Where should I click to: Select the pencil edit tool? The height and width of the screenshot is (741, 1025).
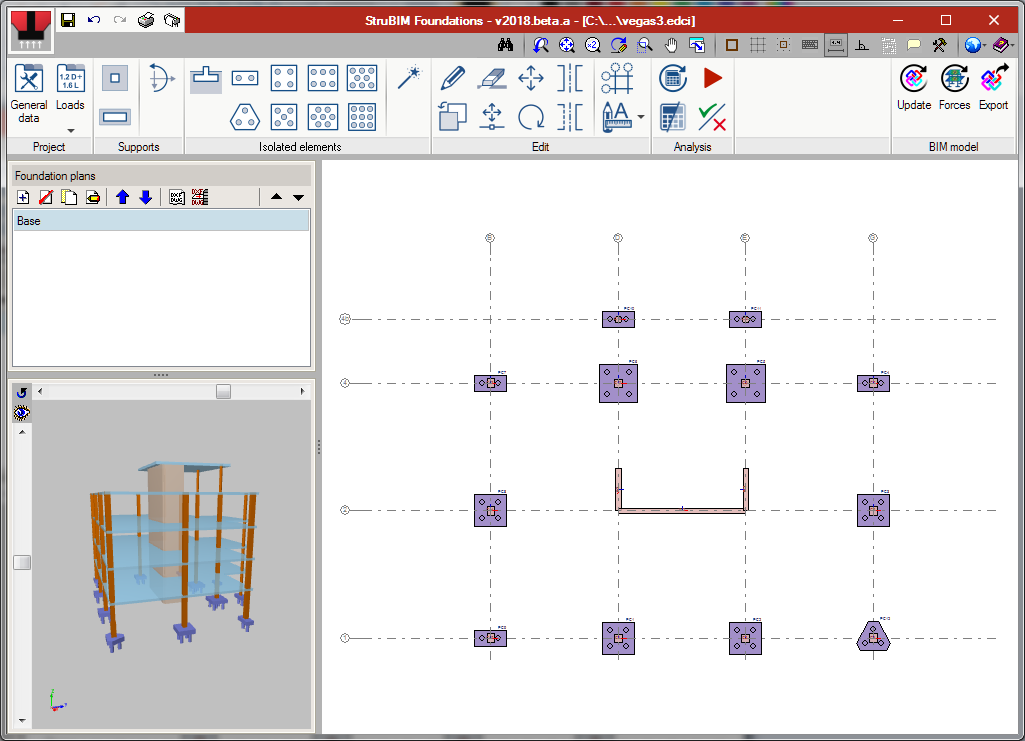(453, 78)
